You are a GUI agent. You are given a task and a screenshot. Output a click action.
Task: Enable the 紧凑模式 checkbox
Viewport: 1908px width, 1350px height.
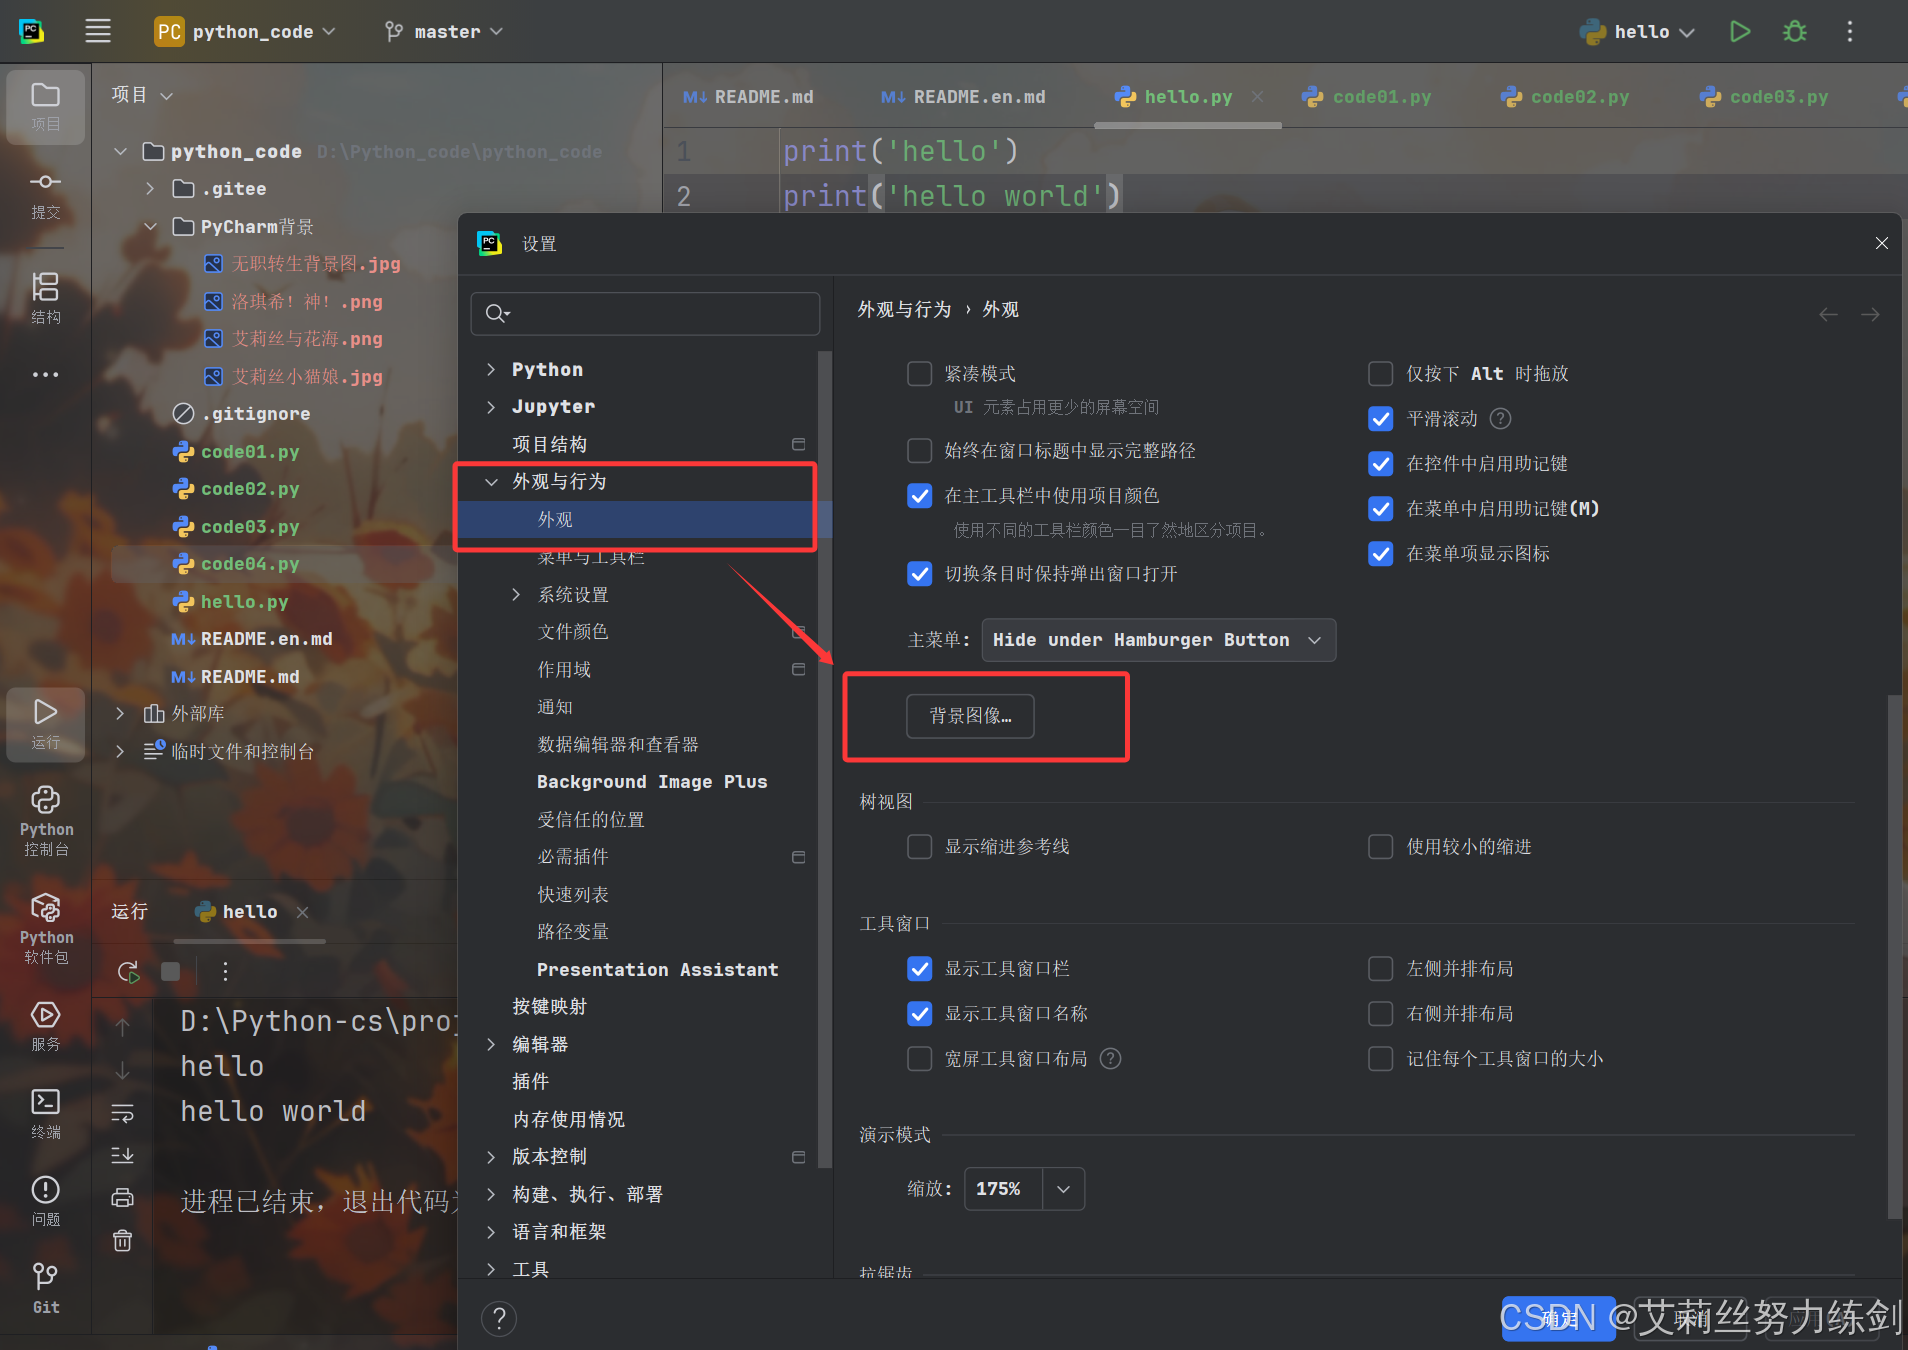pos(919,373)
